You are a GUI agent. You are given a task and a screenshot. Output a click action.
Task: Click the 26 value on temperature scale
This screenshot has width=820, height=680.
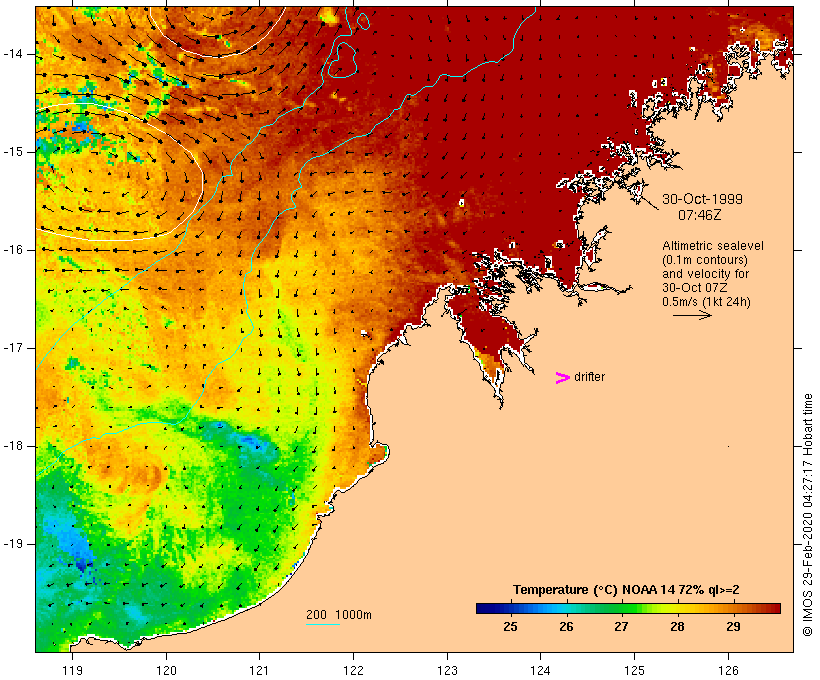566,626
